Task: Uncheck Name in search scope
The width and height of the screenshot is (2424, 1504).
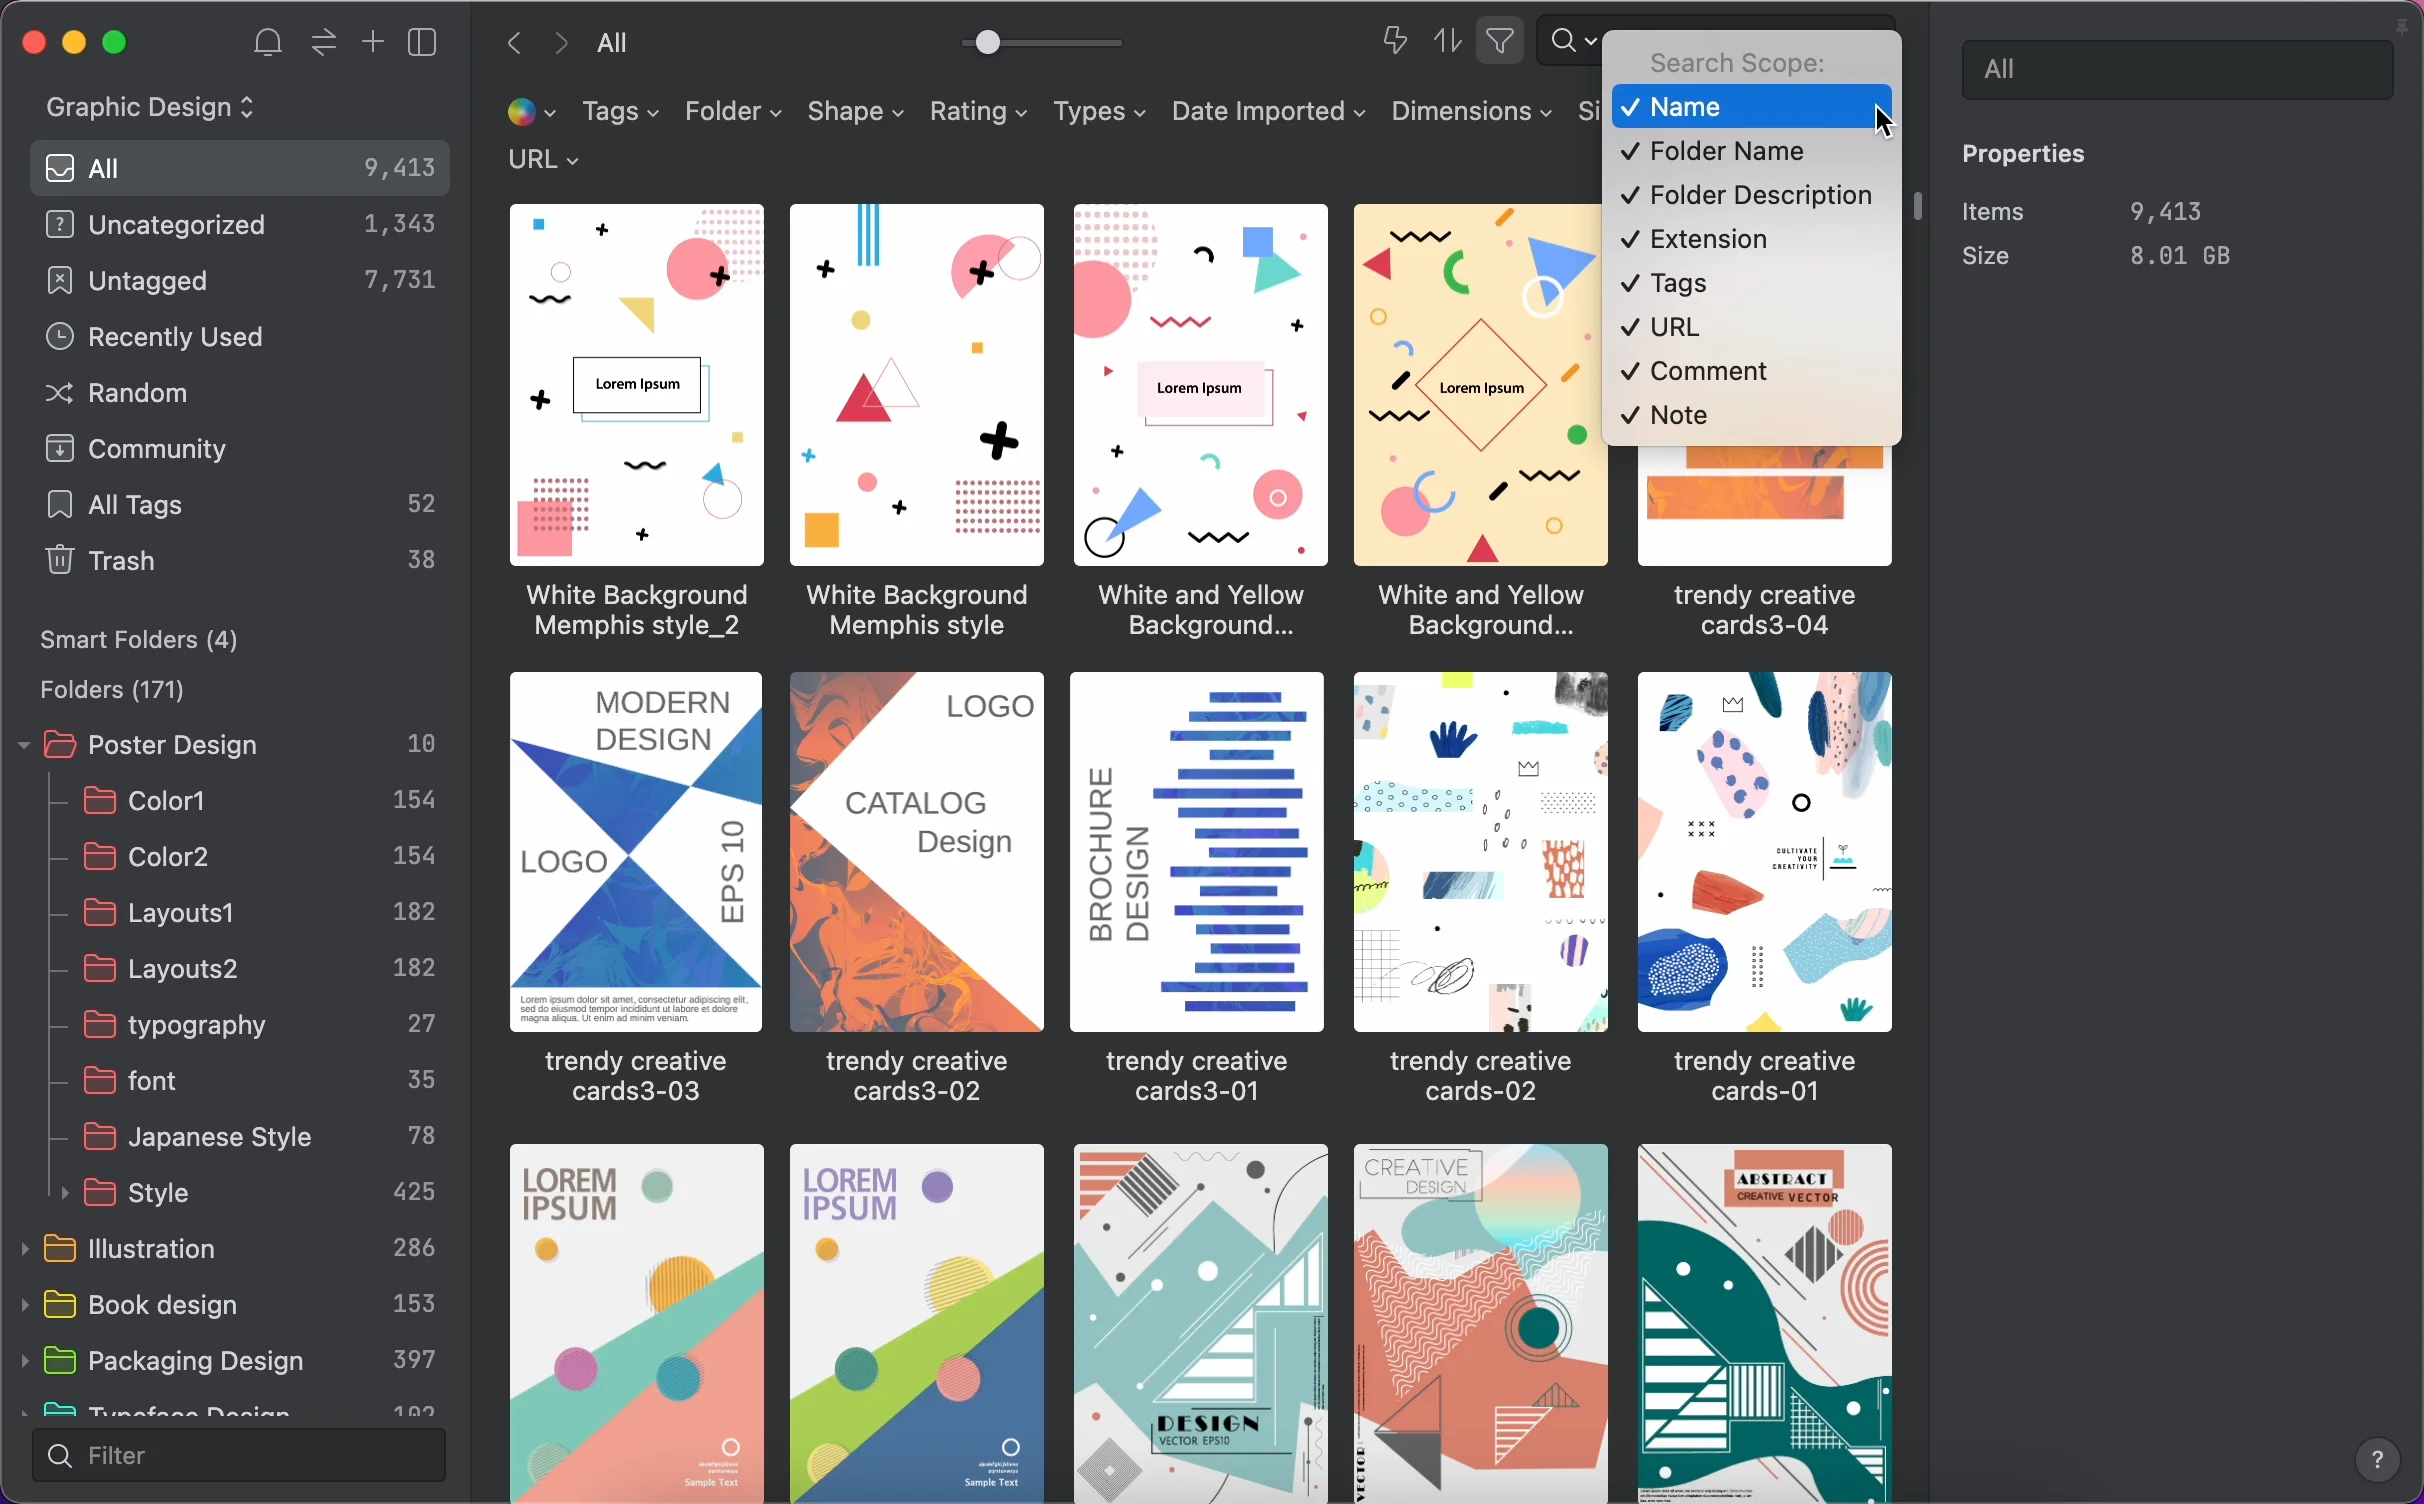Action: 1751,107
